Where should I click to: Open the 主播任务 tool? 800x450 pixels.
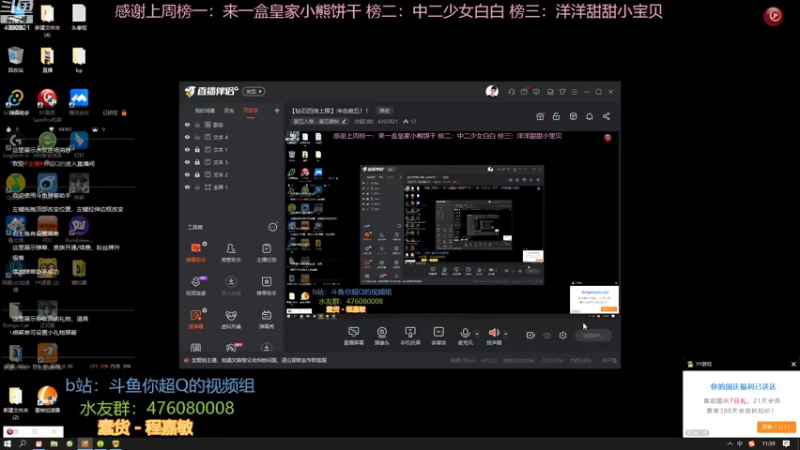[x=266, y=252]
